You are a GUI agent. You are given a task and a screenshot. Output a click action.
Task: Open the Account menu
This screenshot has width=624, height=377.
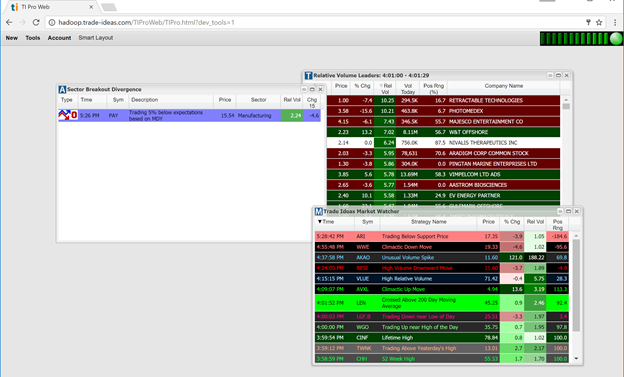59,38
